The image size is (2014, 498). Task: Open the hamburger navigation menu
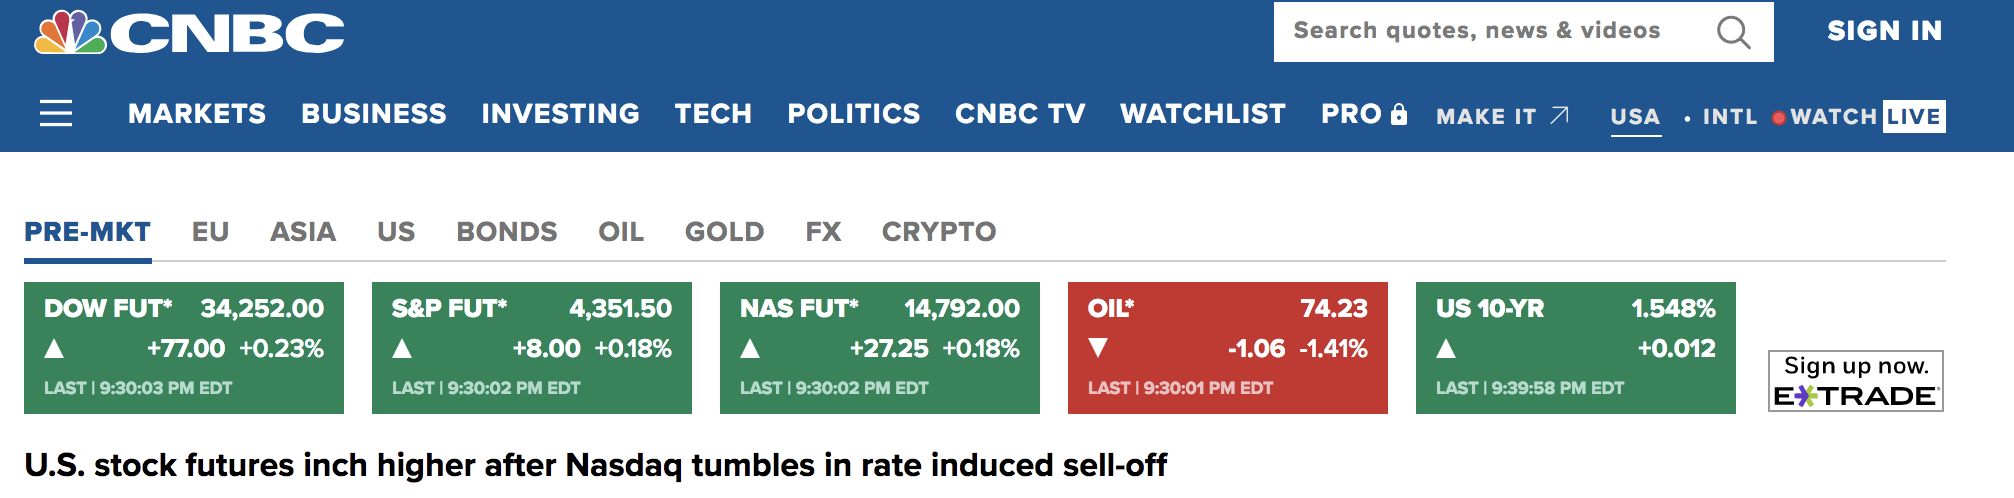click(x=56, y=113)
